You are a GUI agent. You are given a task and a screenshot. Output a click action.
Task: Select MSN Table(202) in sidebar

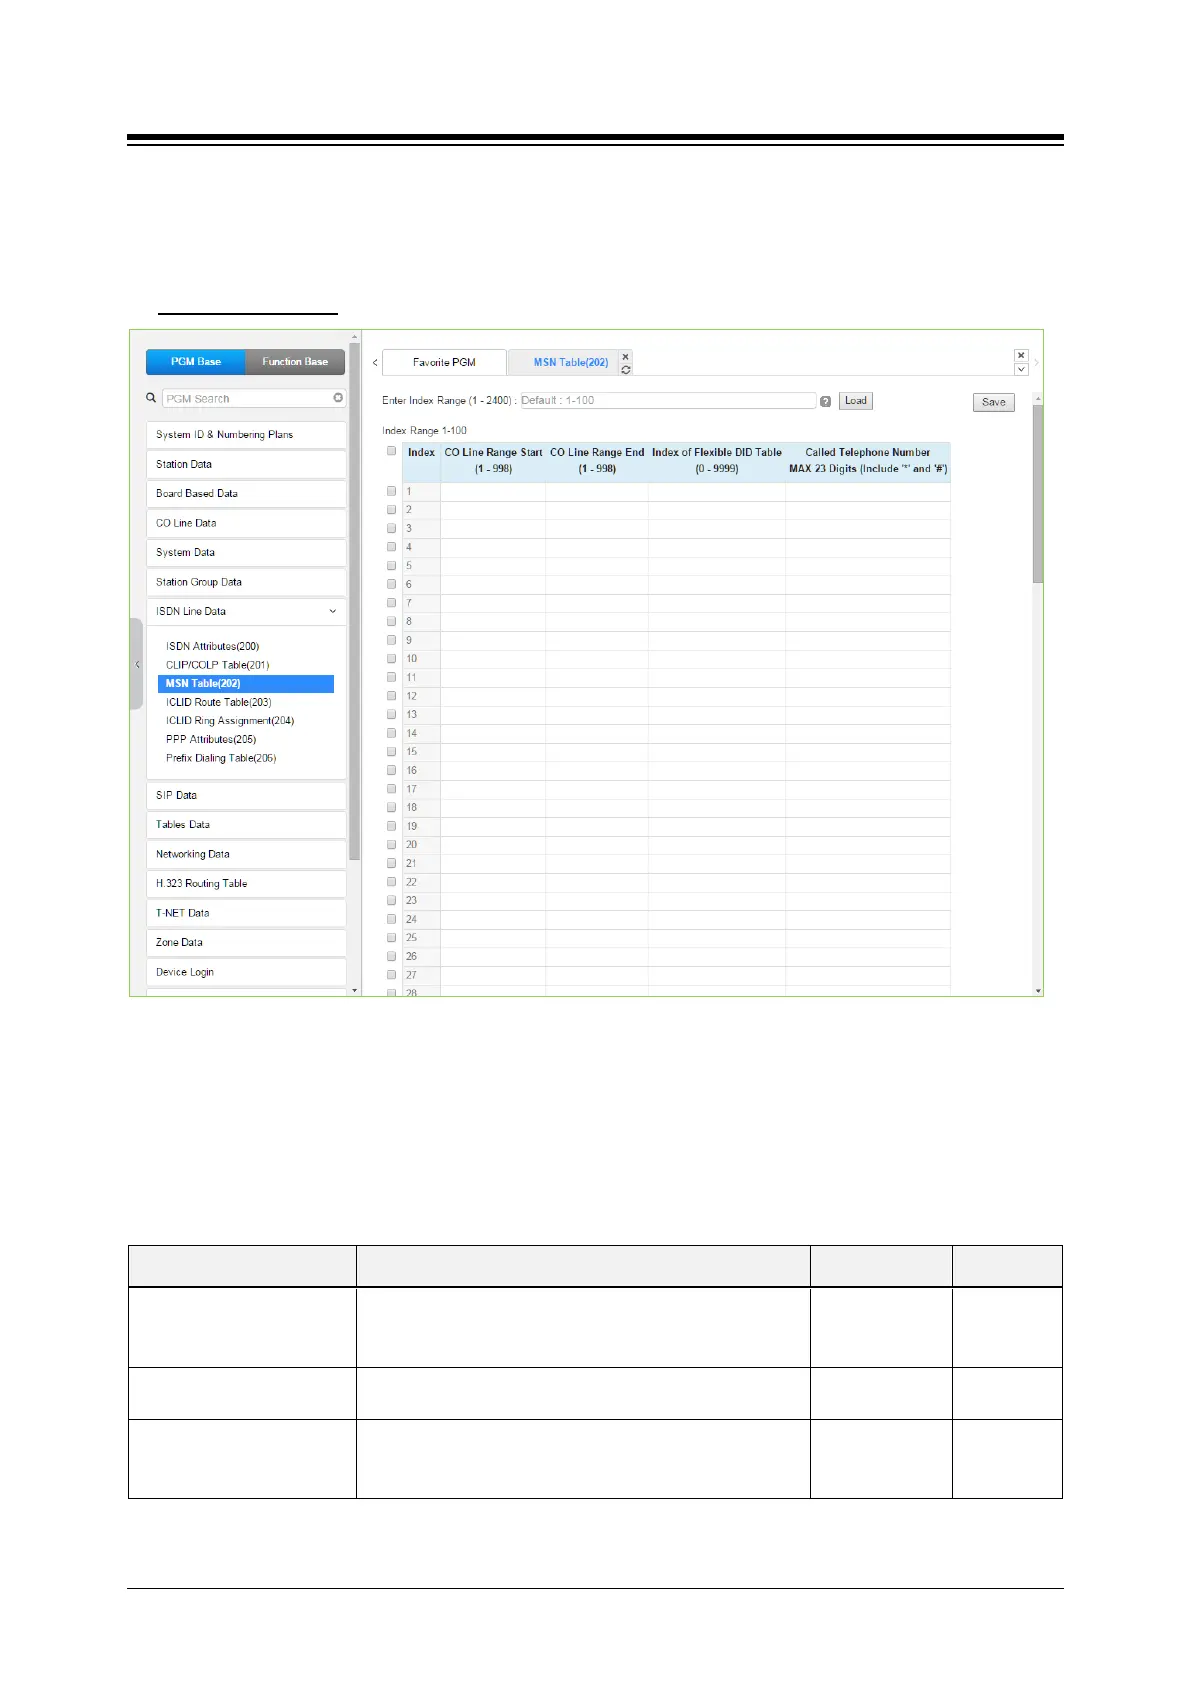[x=246, y=684]
